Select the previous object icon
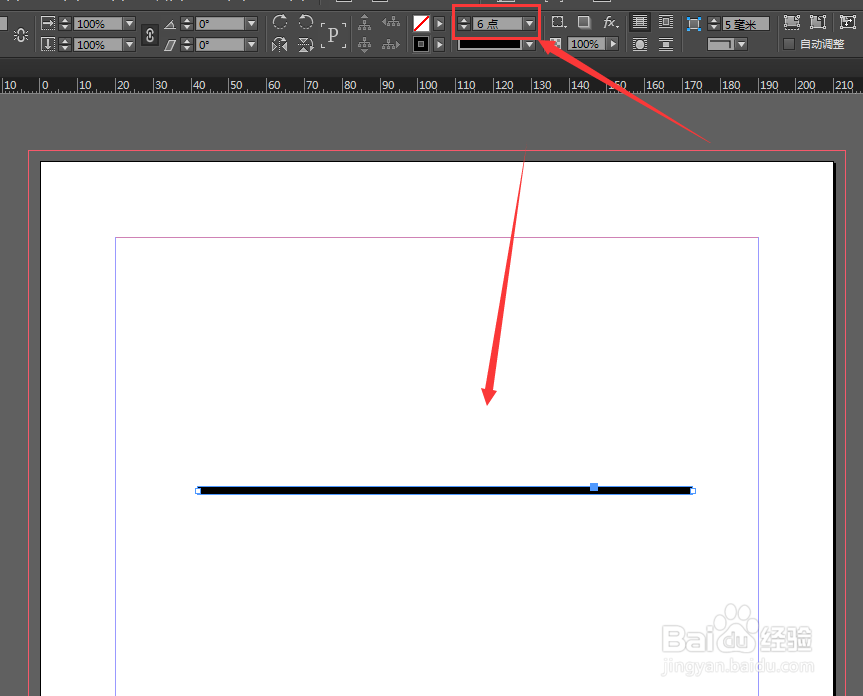 [x=391, y=23]
